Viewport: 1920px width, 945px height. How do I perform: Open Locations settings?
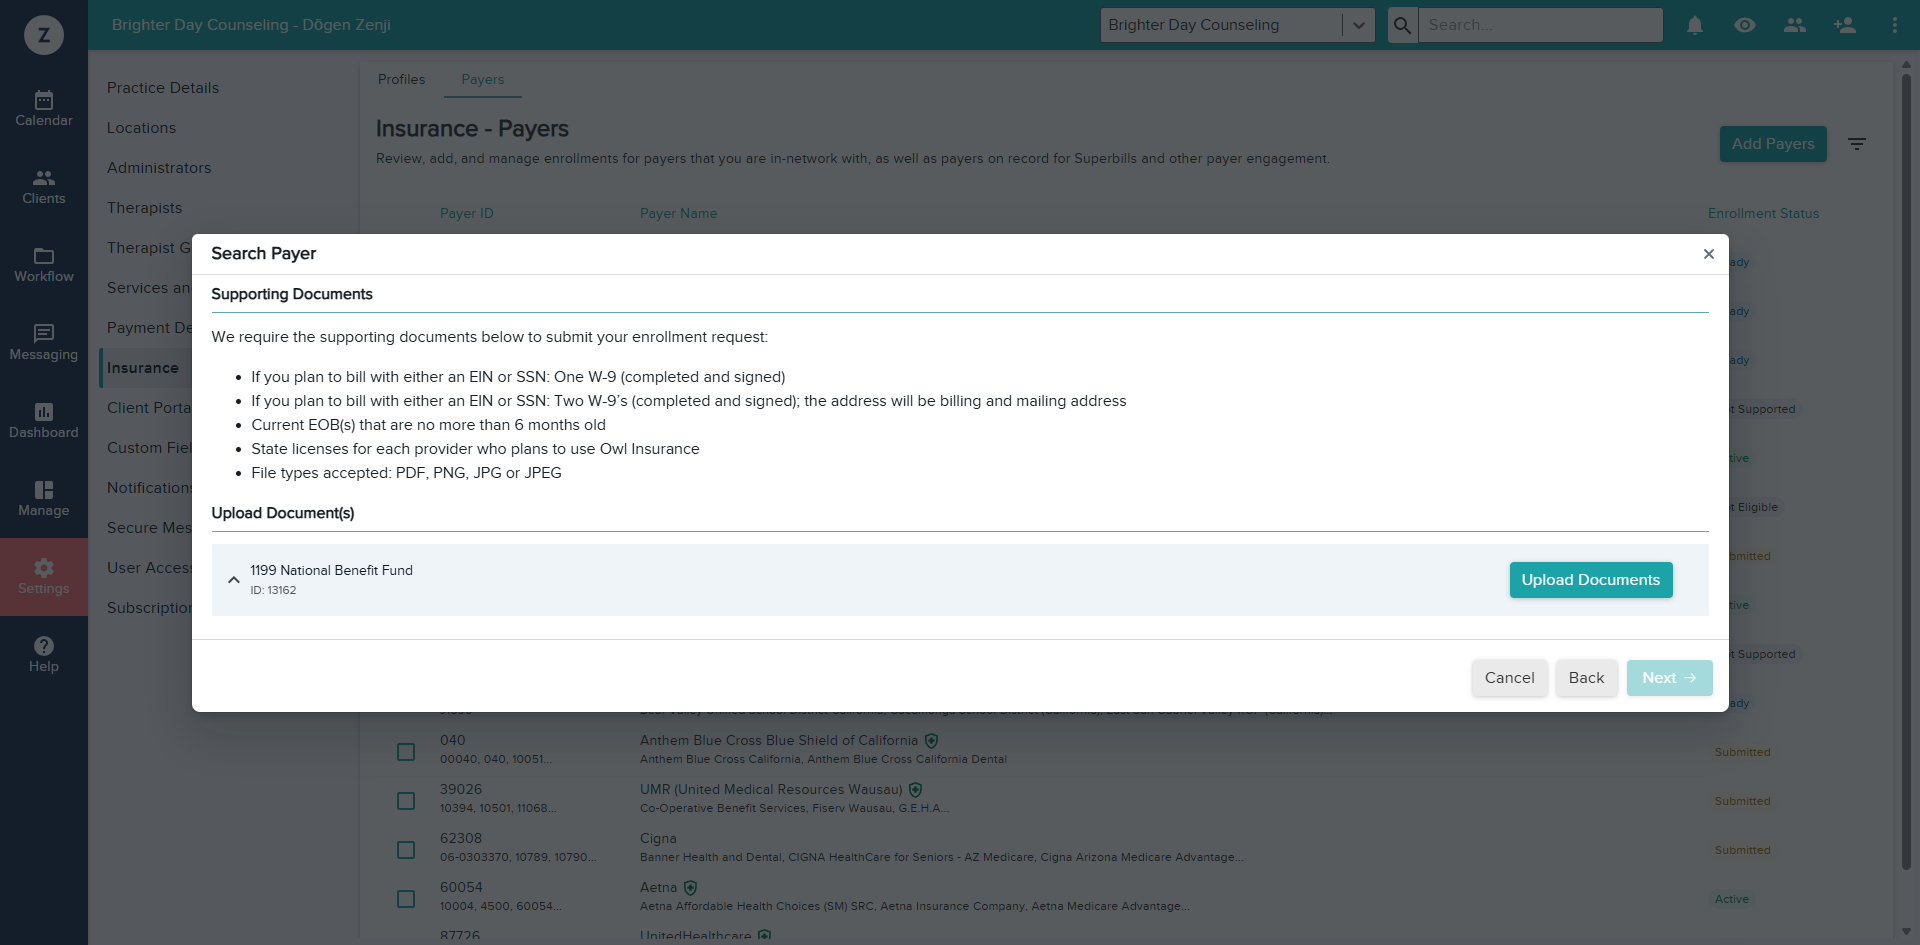(141, 128)
